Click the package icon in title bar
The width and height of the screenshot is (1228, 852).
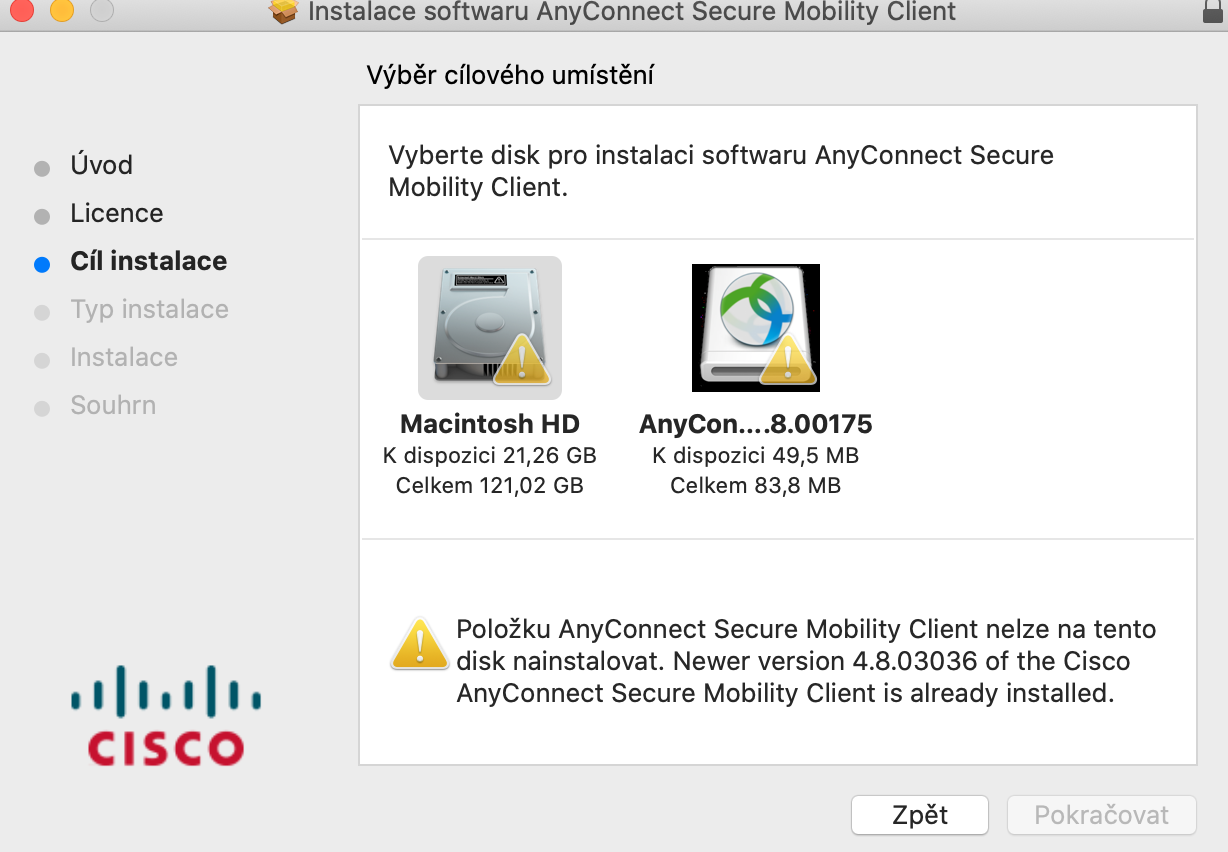pos(284,12)
